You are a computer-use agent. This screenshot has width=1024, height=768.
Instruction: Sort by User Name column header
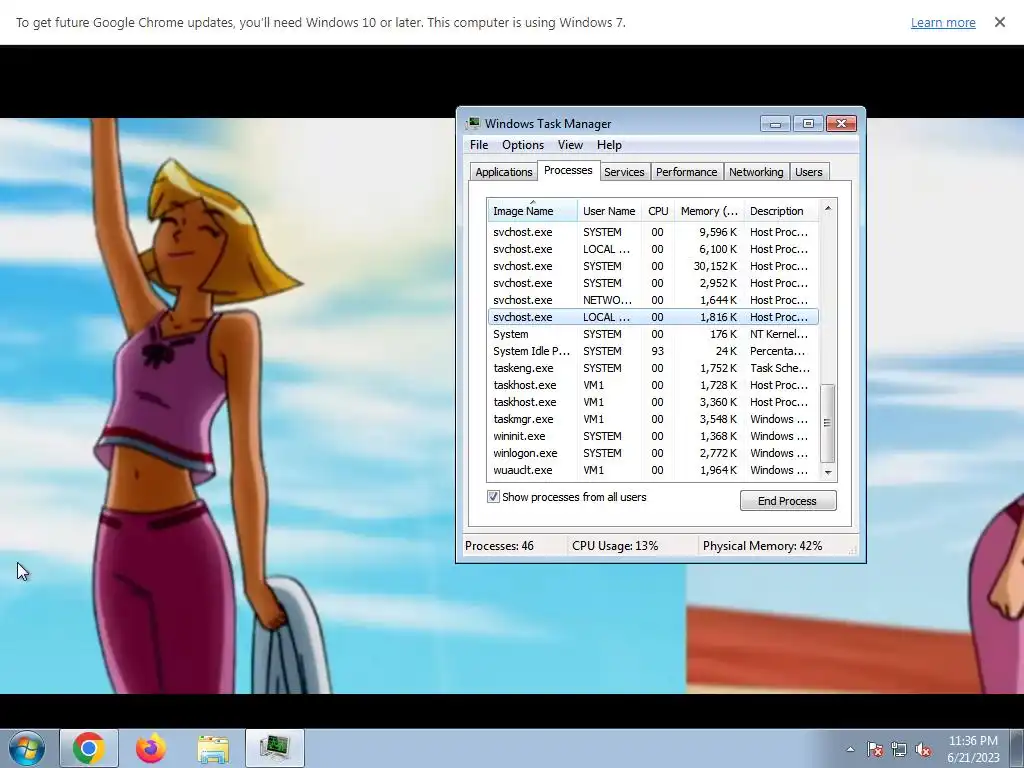click(609, 211)
